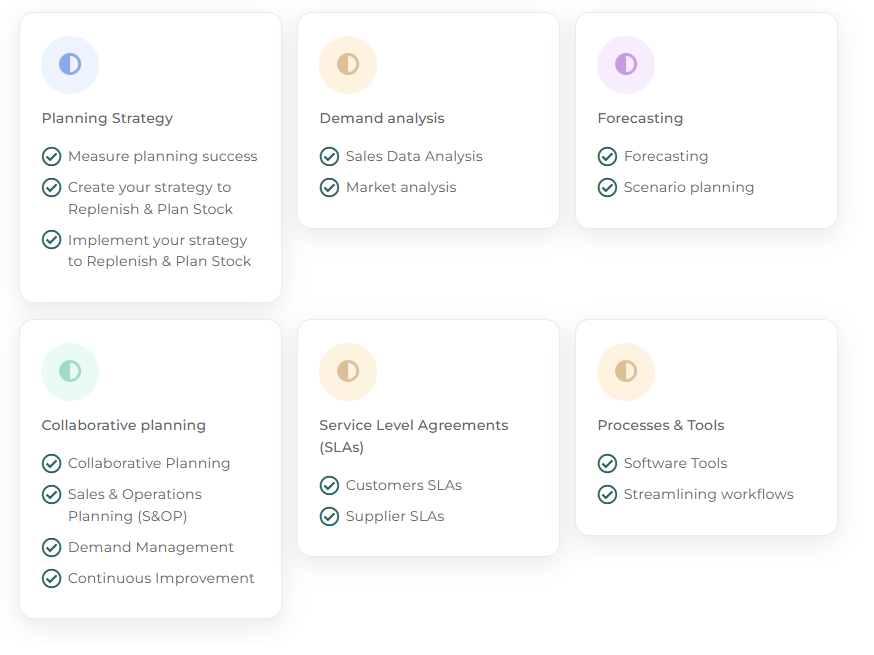Open the Demand Management item
Image resolution: width=874 pixels, height=655 pixels.
pos(151,547)
